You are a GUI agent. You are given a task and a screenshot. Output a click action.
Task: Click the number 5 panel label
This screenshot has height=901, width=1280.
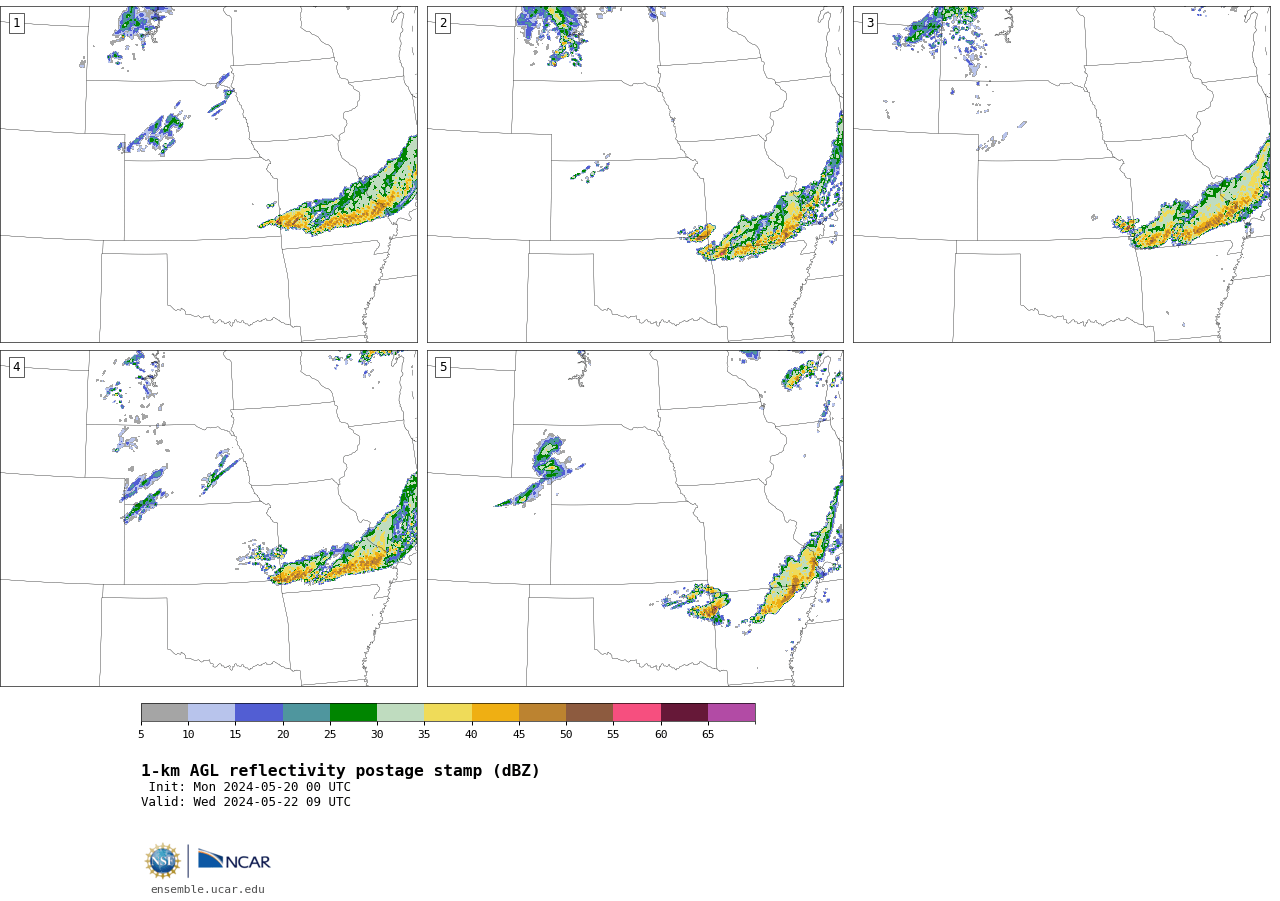point(443,367)
